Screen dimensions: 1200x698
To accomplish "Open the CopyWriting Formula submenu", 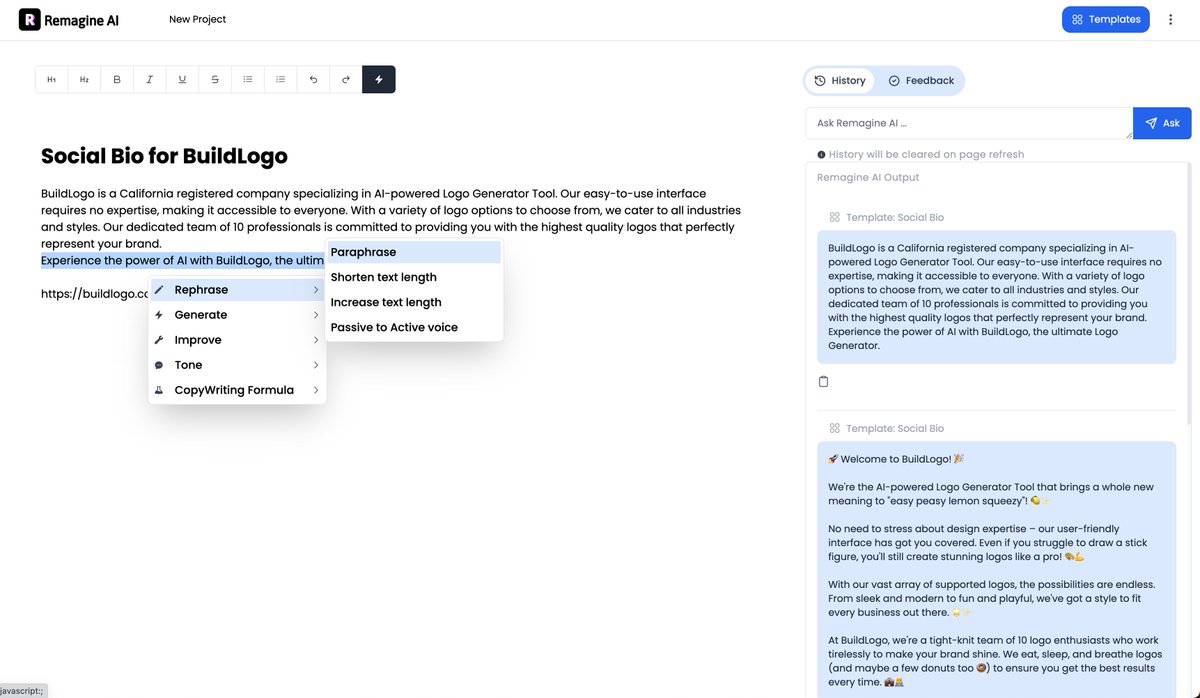I will pyautogui.click(x=237, y=390).
